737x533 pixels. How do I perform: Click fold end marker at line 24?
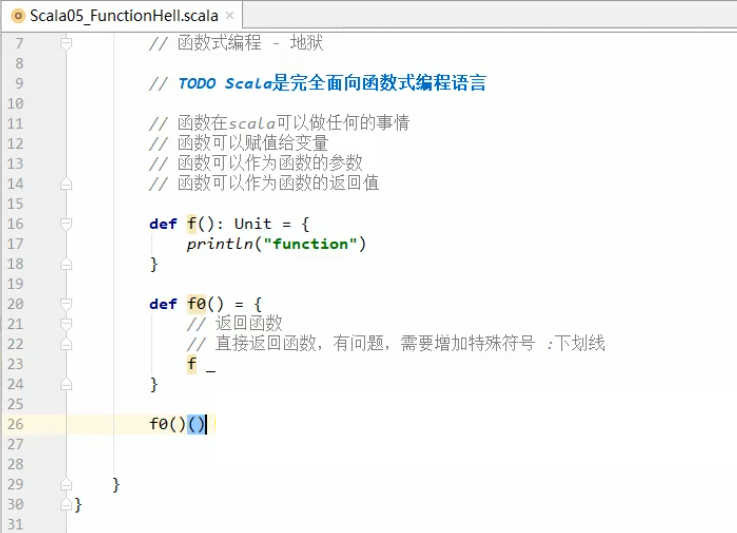[x=66, y=384]
